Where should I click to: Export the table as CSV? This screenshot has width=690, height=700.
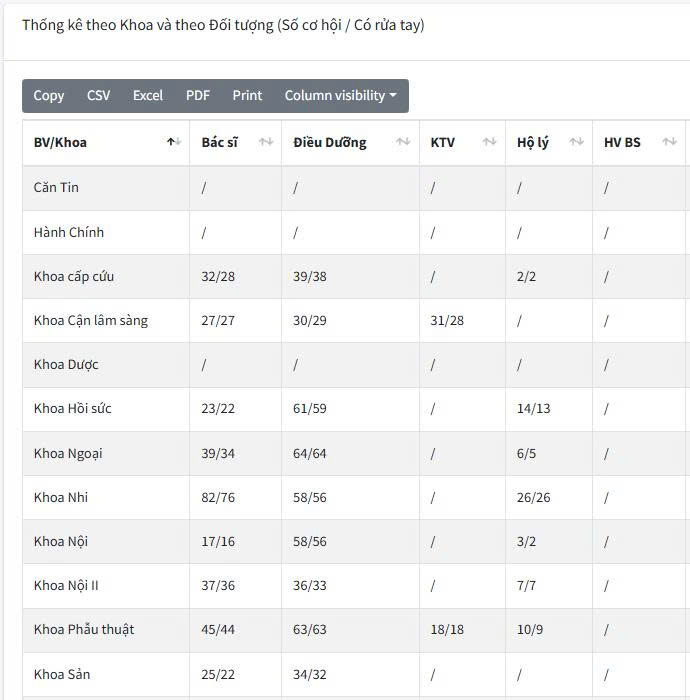pos(99,96)
